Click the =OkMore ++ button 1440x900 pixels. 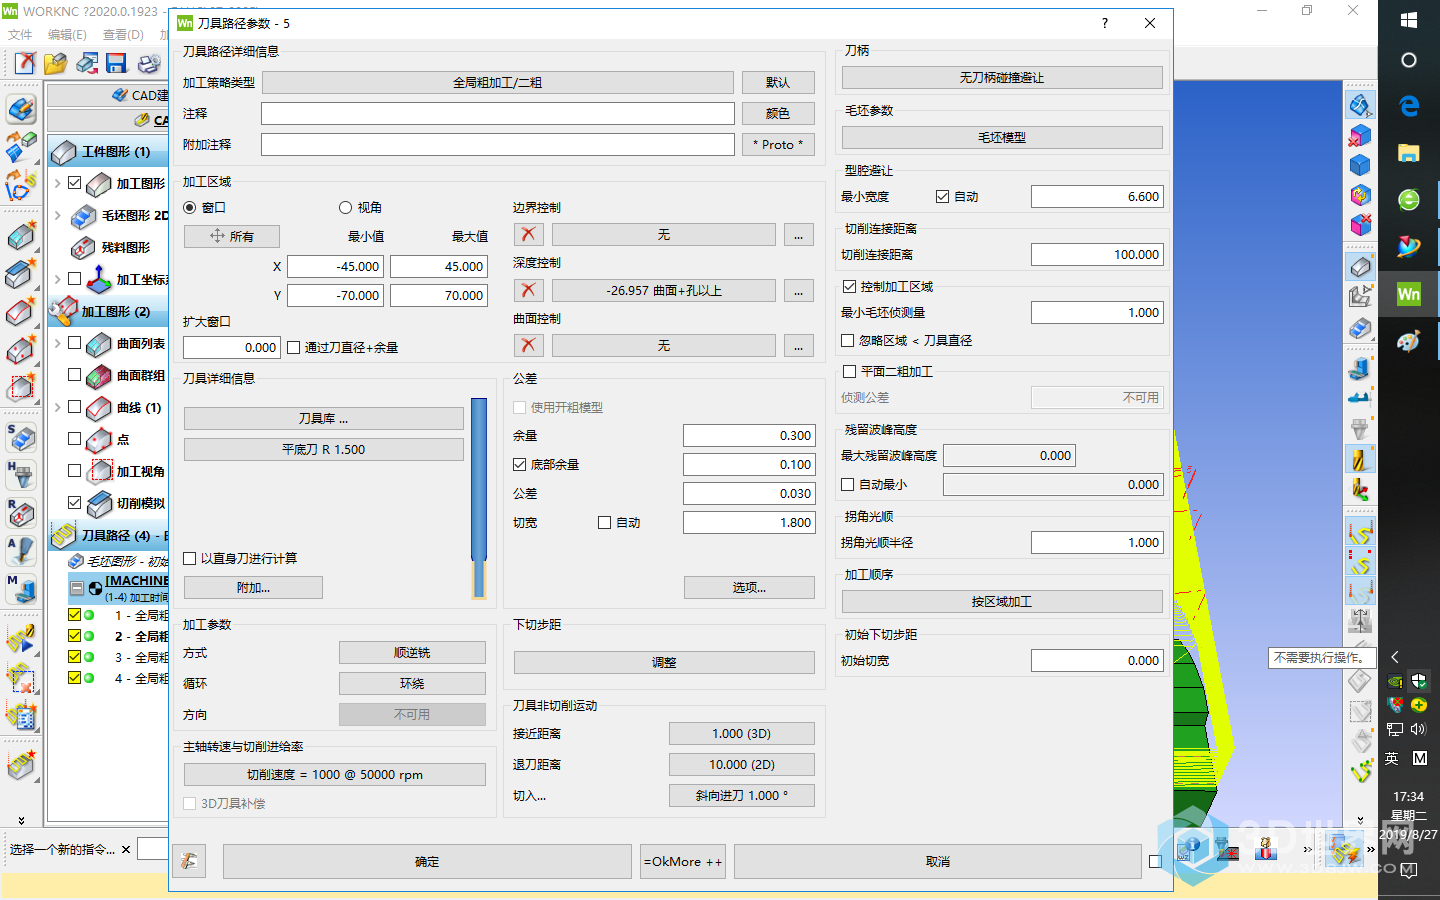click(x=683, y=861)
